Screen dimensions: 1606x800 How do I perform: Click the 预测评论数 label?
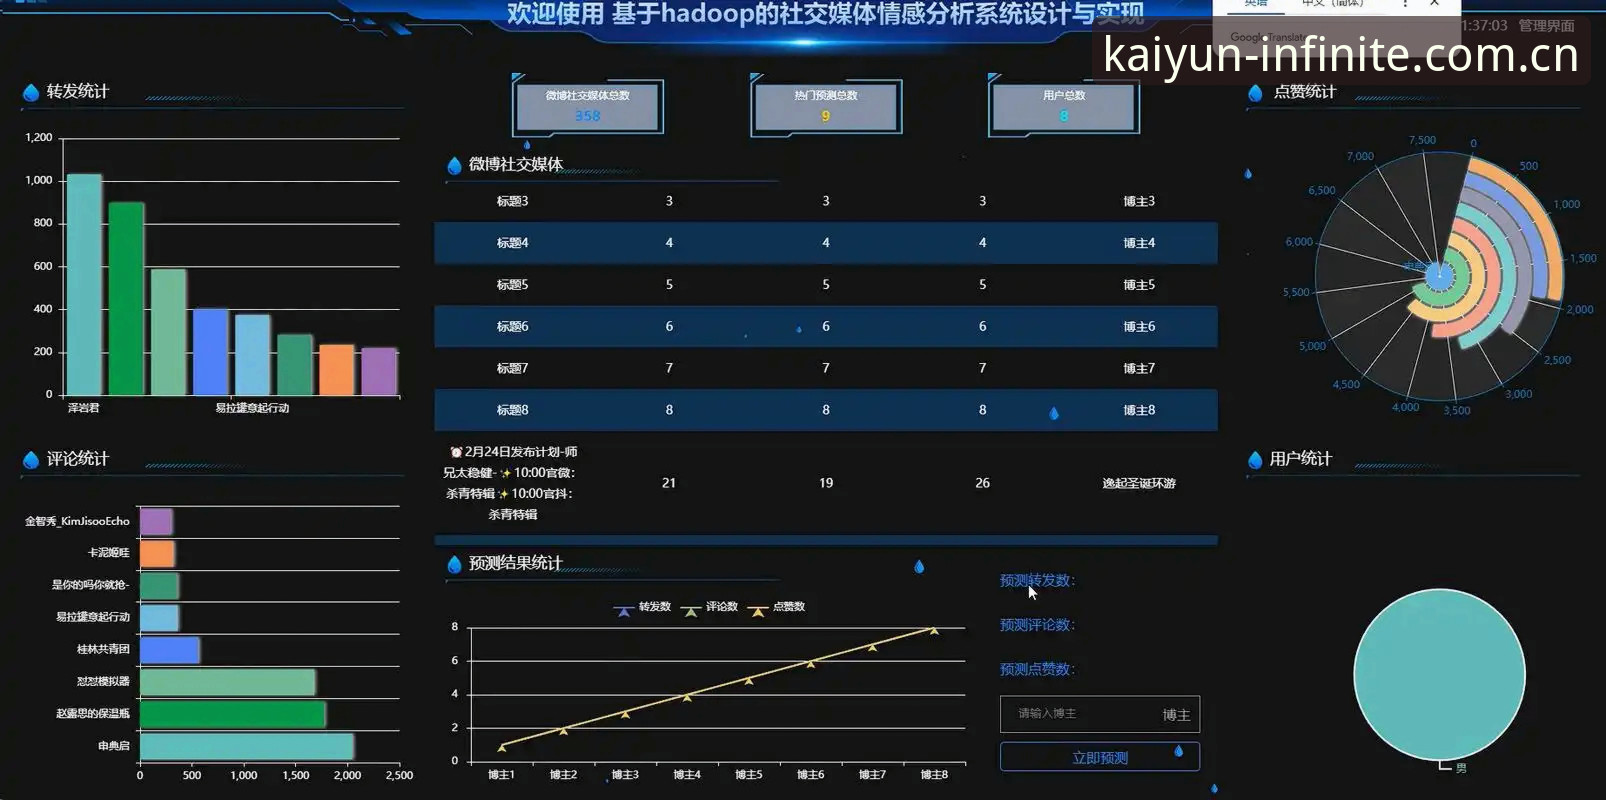click(x=1037, y=625)
